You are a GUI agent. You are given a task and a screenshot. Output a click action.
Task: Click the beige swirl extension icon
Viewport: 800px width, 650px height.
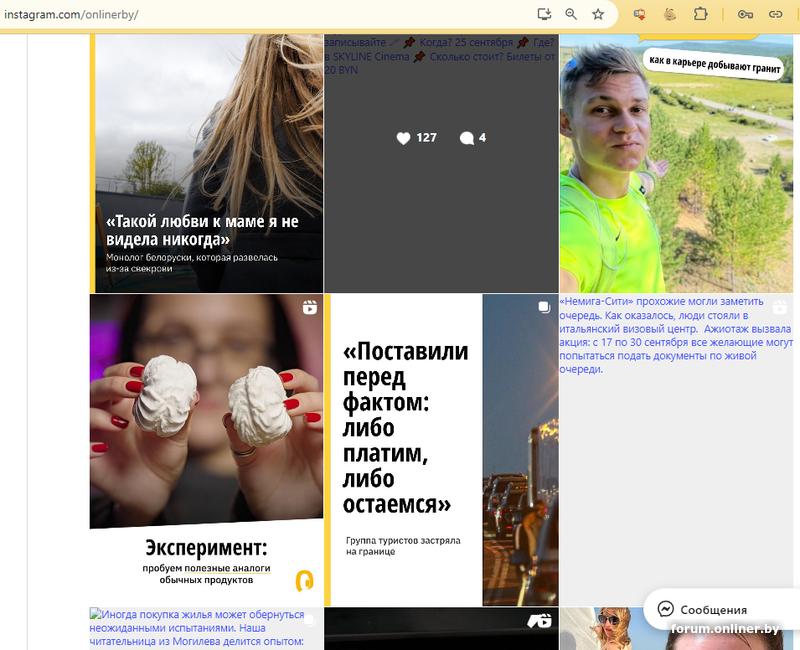click(x=669, y=14)
